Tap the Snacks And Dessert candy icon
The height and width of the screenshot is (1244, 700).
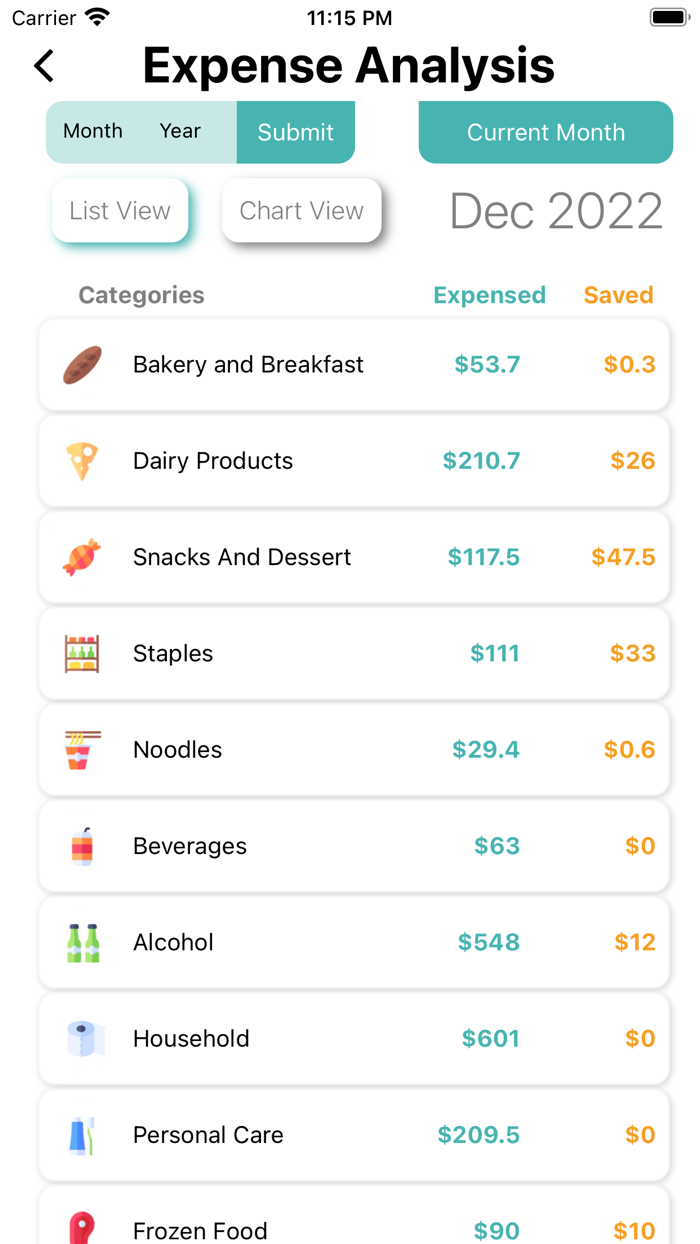[82, 557]
